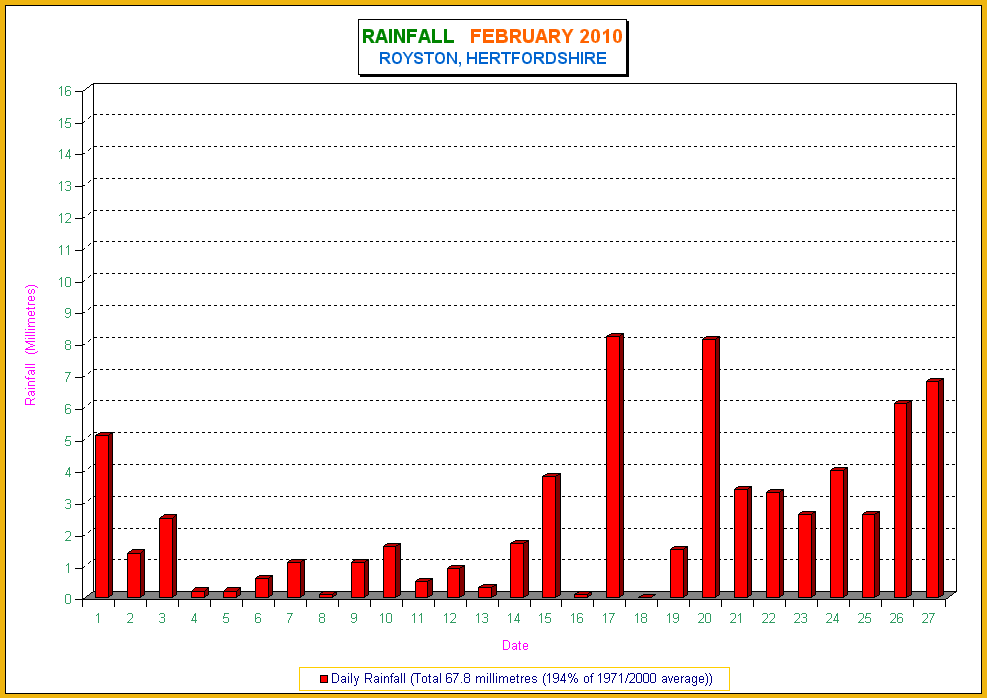The height and width of the screenshot is (698, 987).
Task: Click the red legend swatch beside Daily Rainfall
Action: pyautogui.click(x=324, y=679)
